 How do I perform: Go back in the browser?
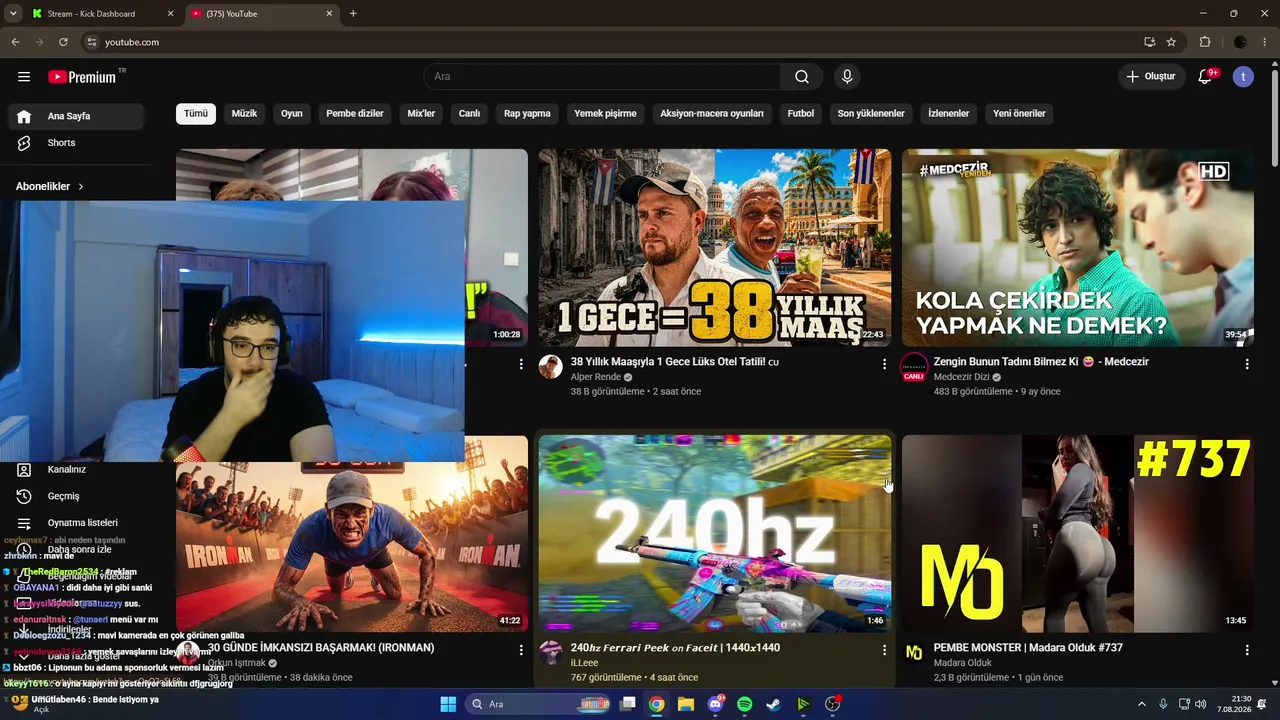click(15, 42)
